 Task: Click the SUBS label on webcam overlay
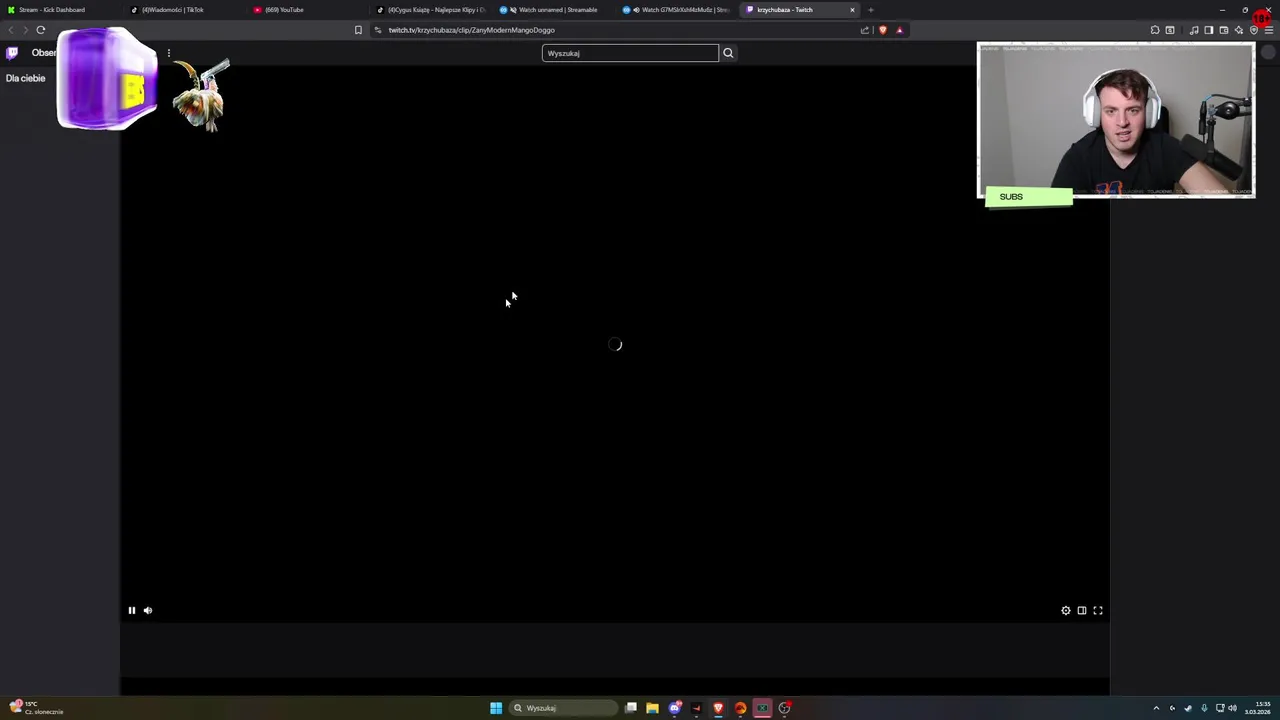[x=1011, y=197]
